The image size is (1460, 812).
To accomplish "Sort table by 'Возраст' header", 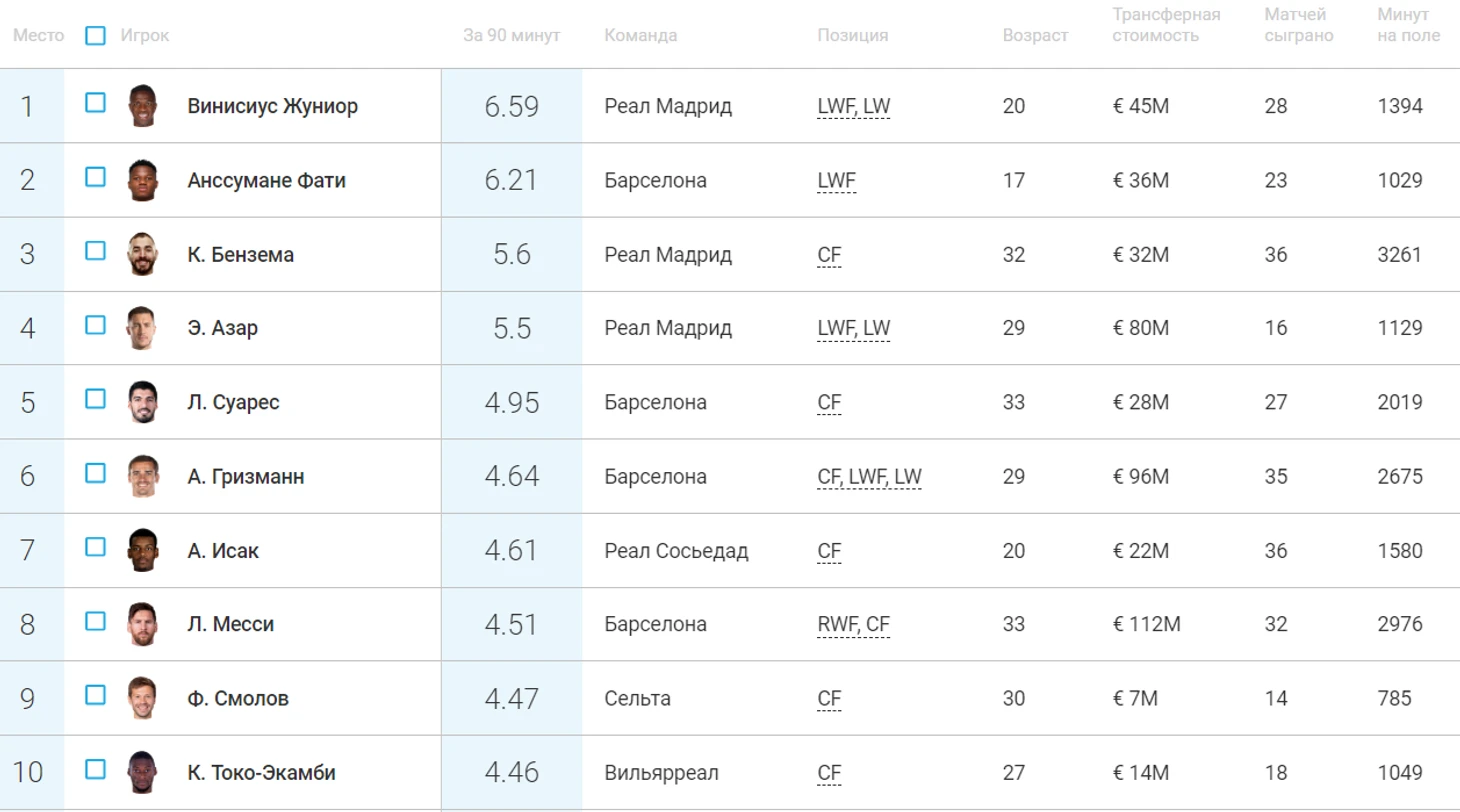I will [1035, 36].
